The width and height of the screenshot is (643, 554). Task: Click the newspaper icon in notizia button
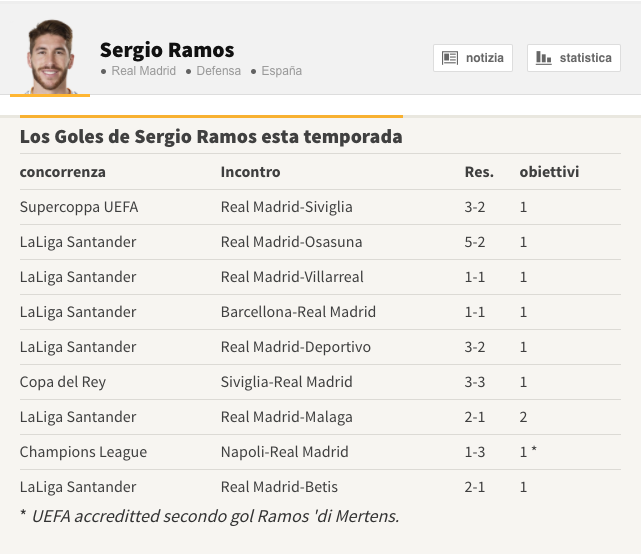pyautogui.click(x=449, y=58)
